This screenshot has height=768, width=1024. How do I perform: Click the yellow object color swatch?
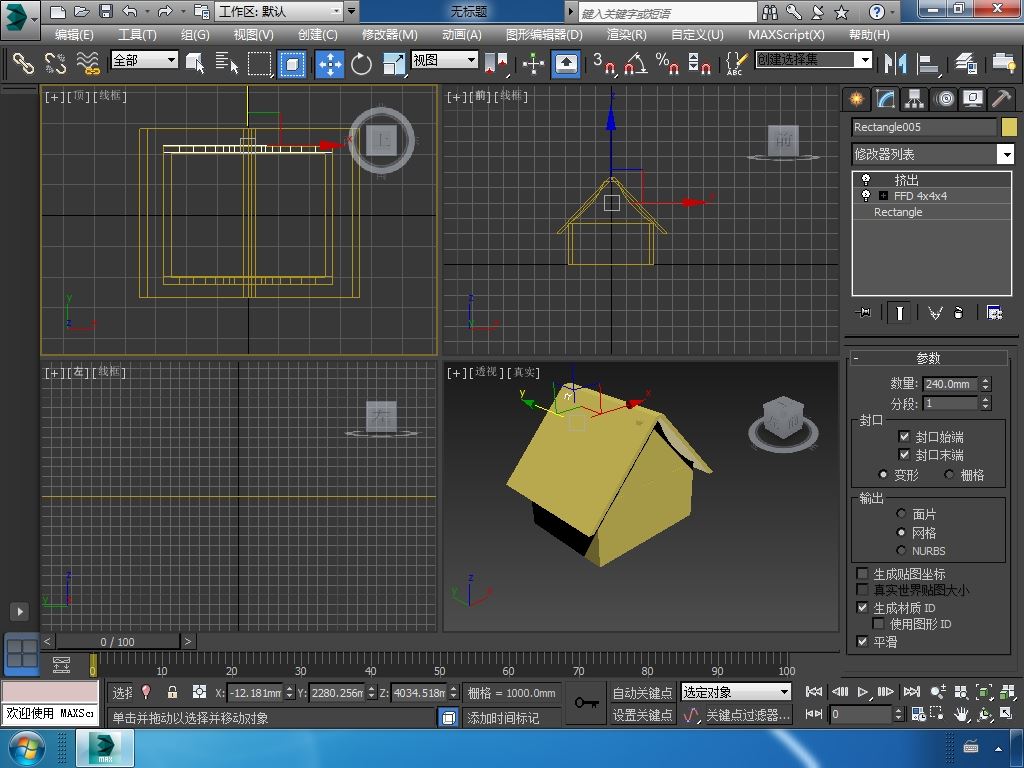click(x=1009, y=127)
